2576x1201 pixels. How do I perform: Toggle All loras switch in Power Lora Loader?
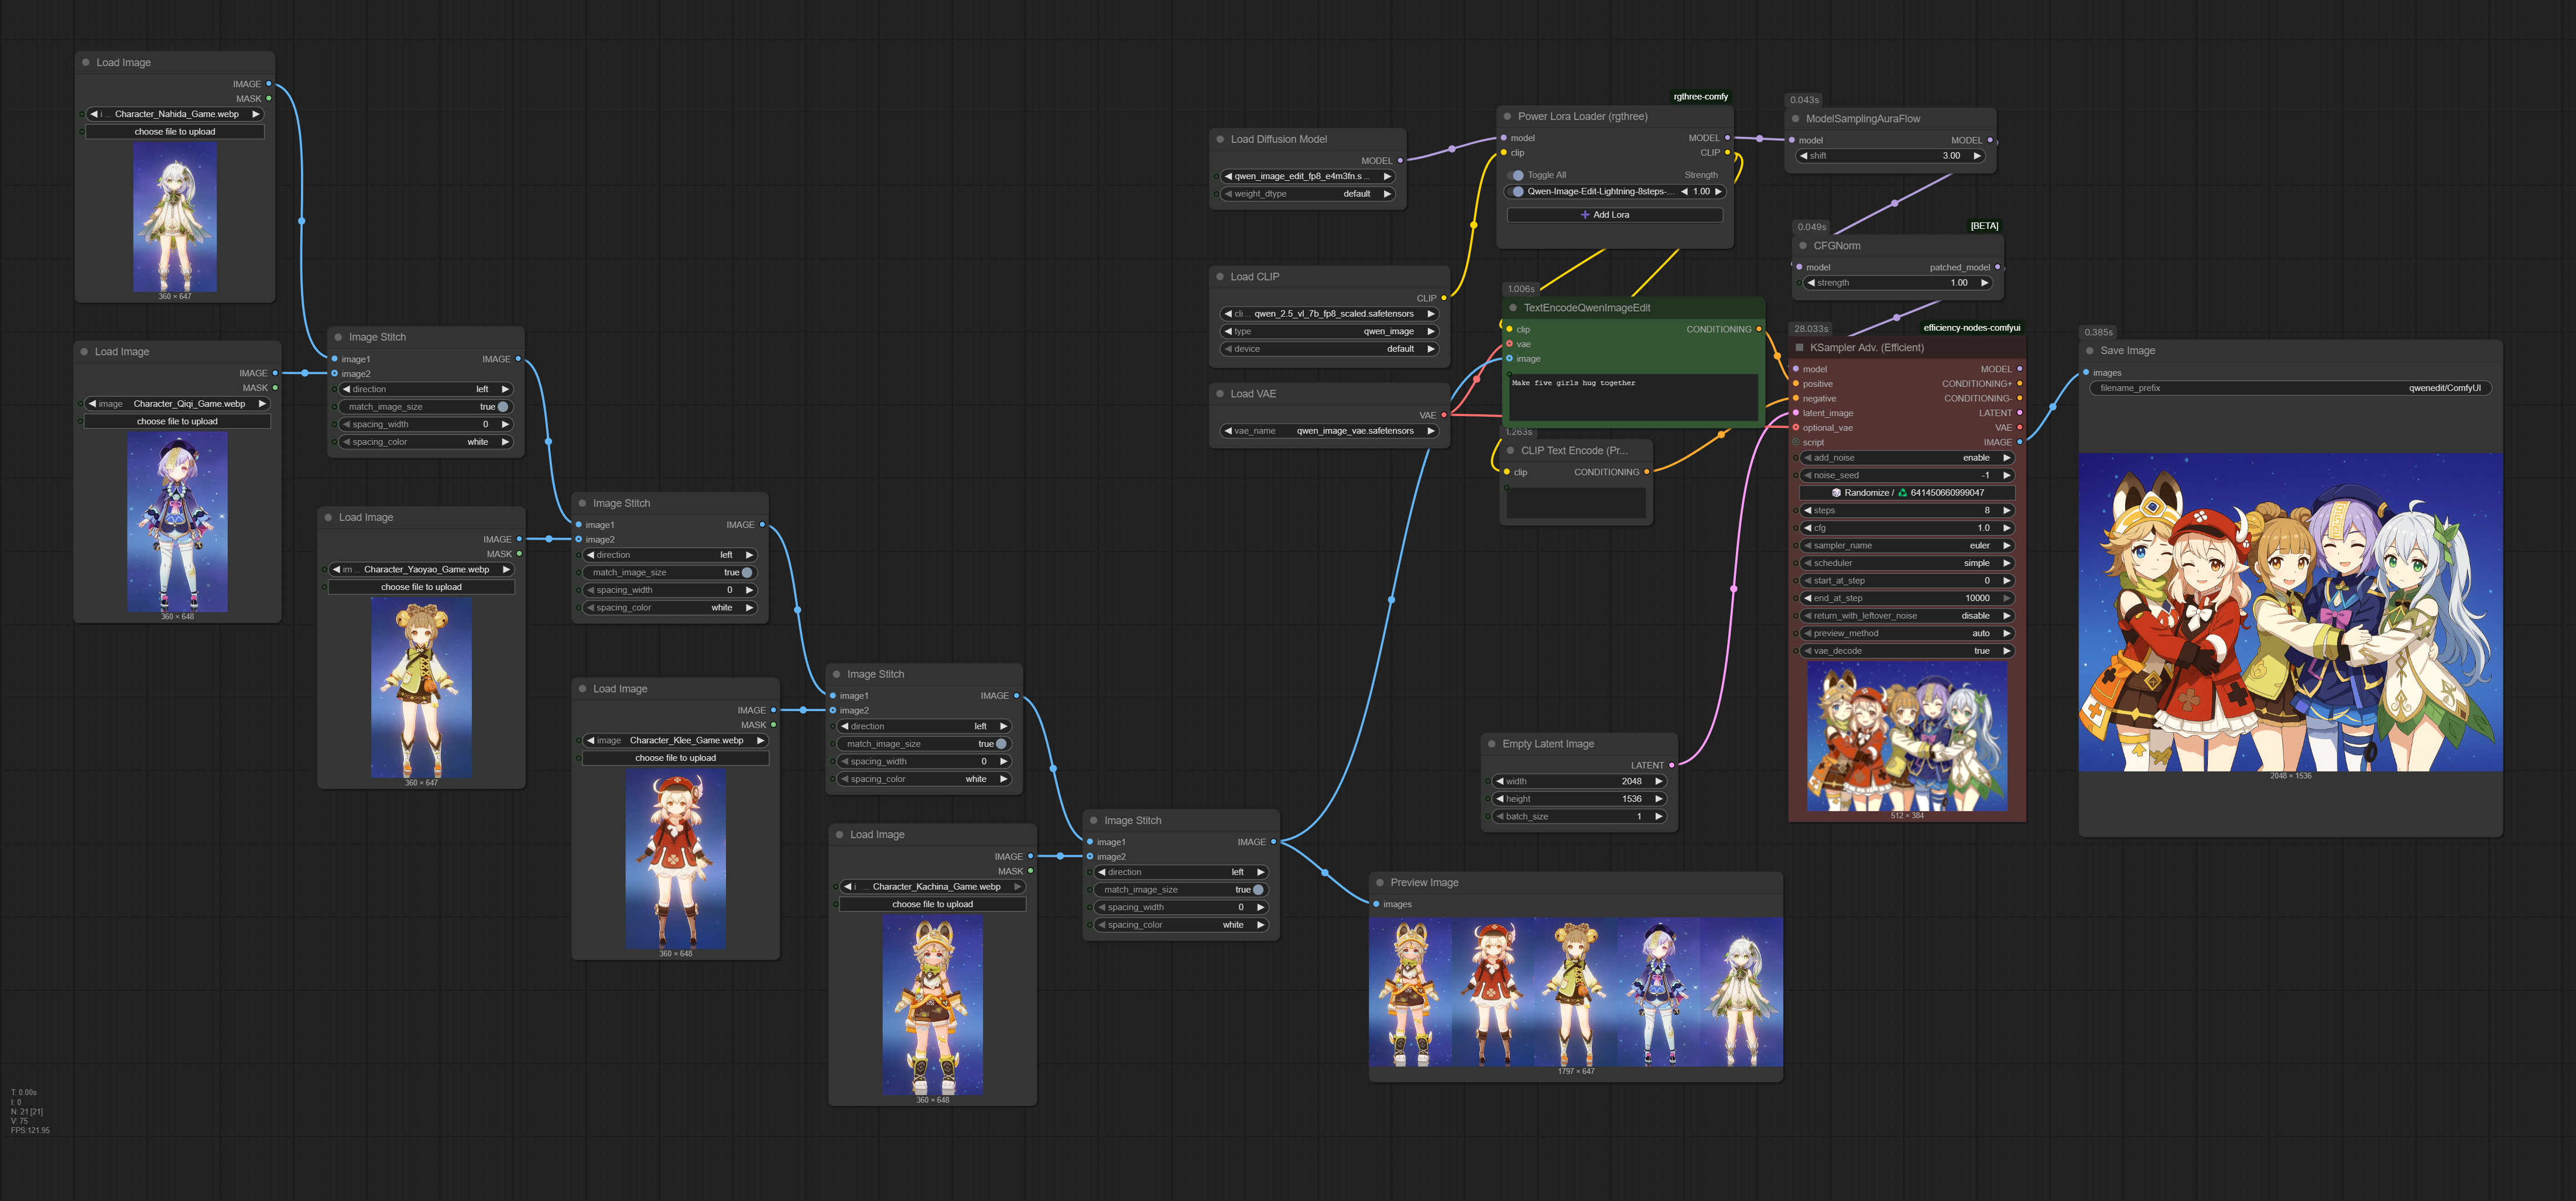pos(1517,175)
